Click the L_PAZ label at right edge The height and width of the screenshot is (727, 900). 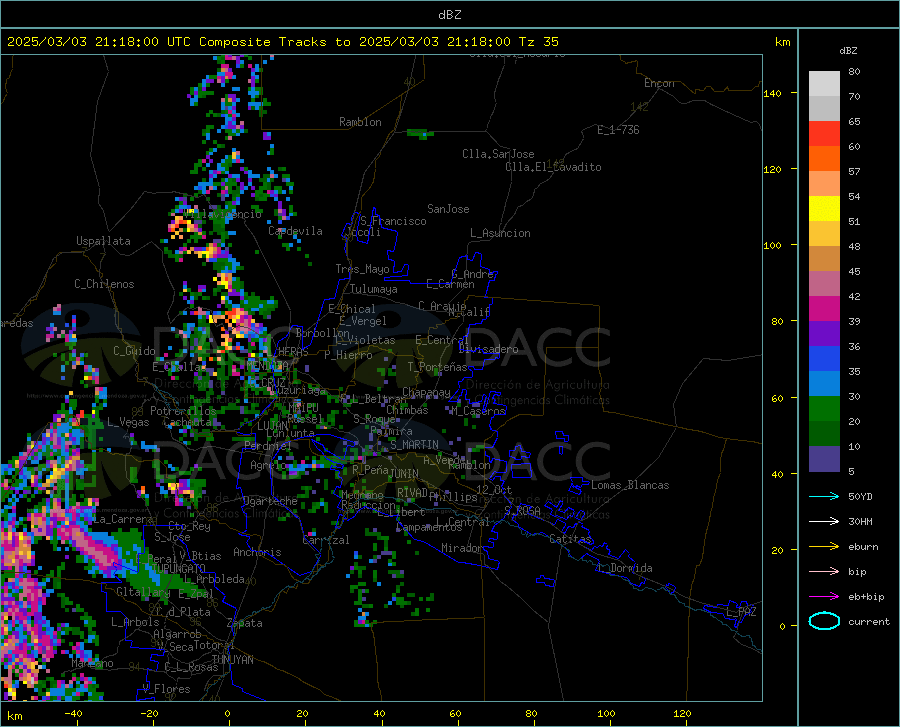pyautogui.click(x=741, y=612)
